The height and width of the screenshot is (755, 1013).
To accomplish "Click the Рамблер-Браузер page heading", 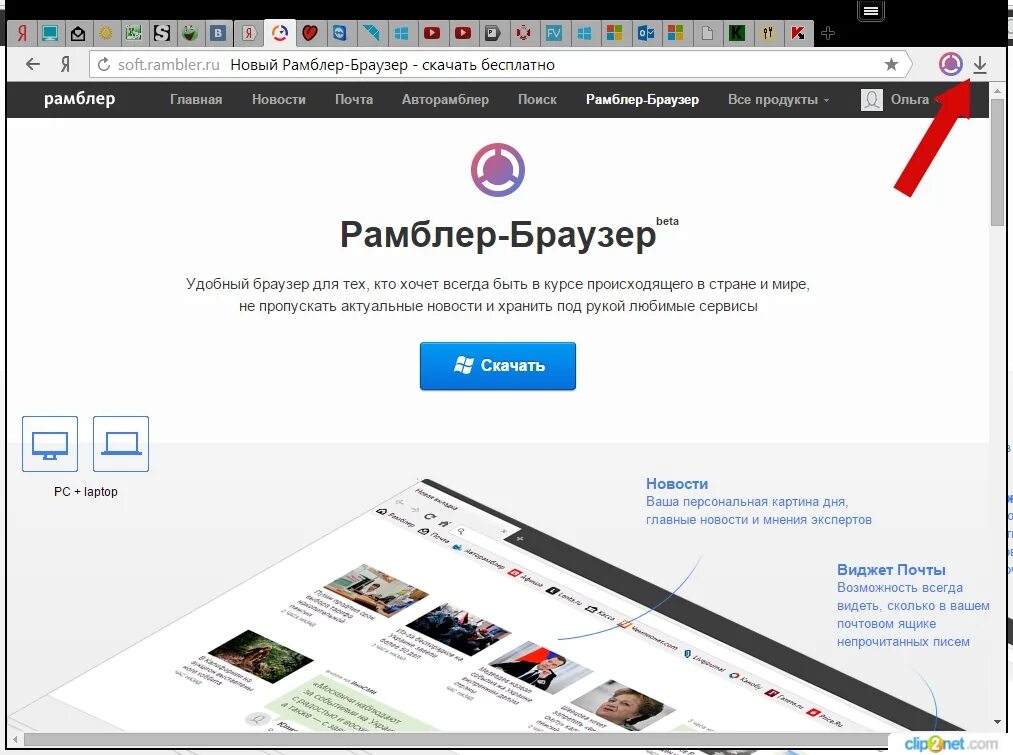I will [498, 234].
